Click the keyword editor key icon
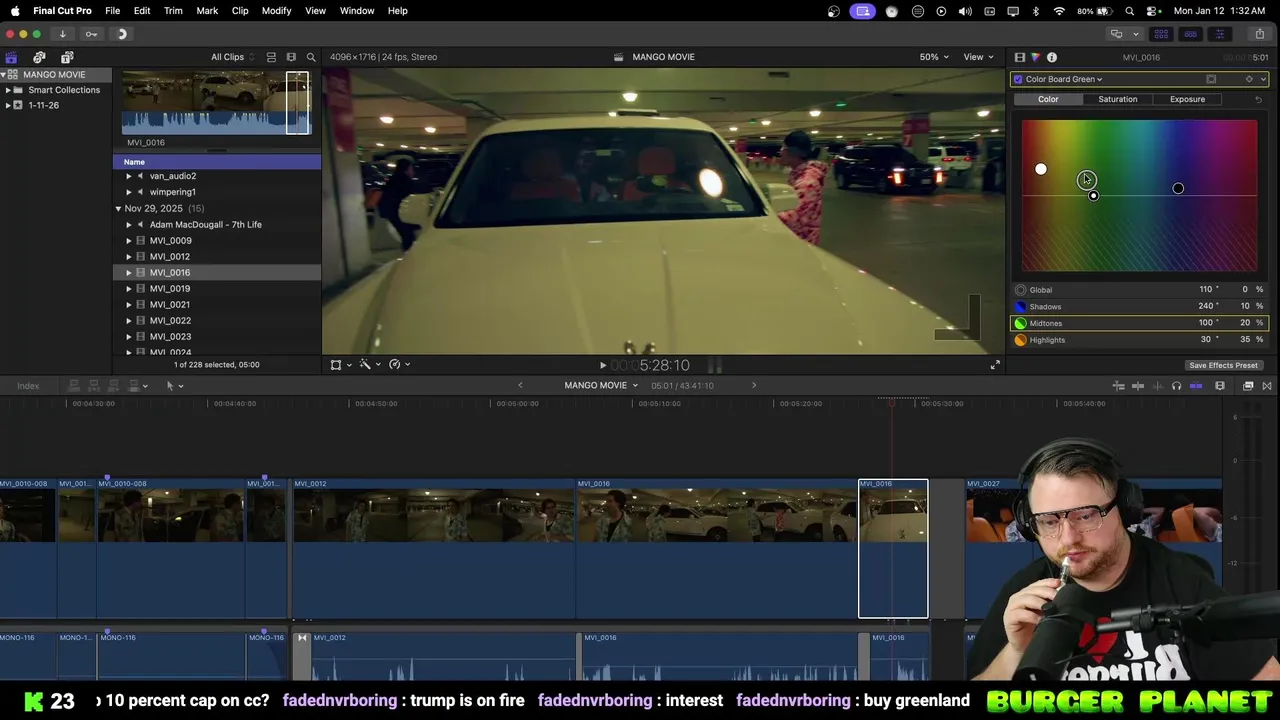1280x720 pixels. (x=91, y=34)
